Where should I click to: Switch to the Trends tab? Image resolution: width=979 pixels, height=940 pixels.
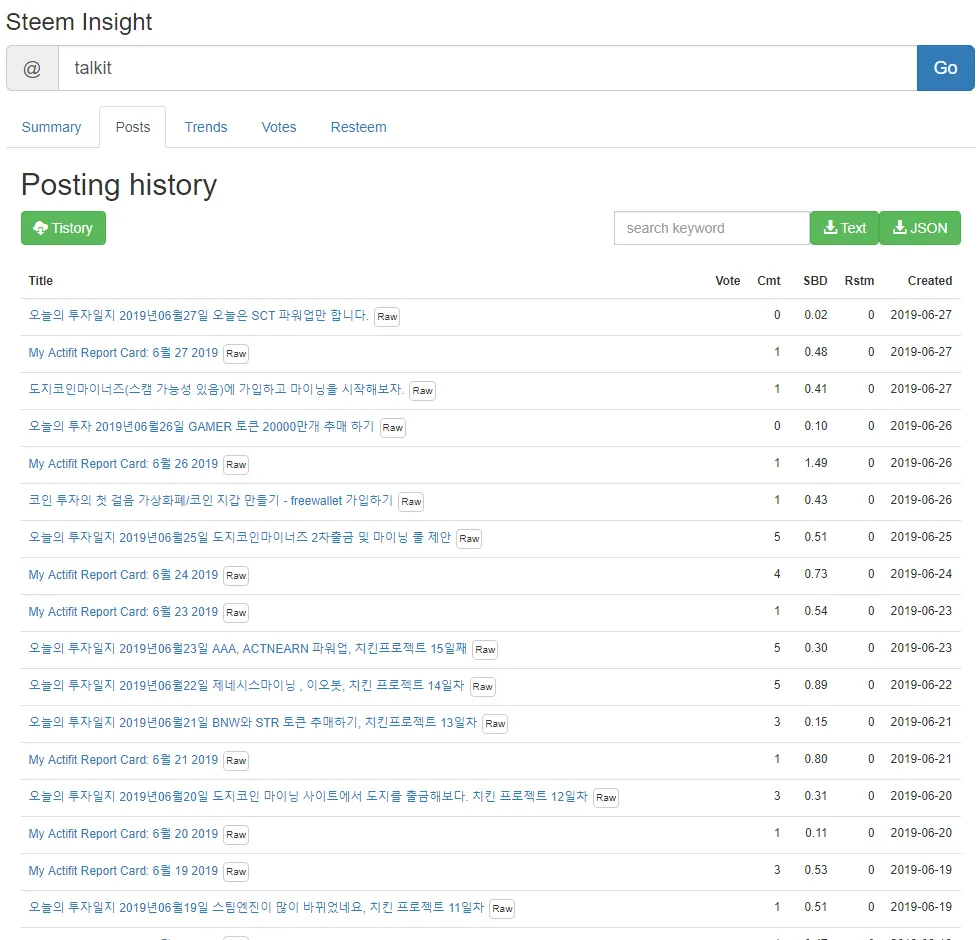tap(206, 127)
